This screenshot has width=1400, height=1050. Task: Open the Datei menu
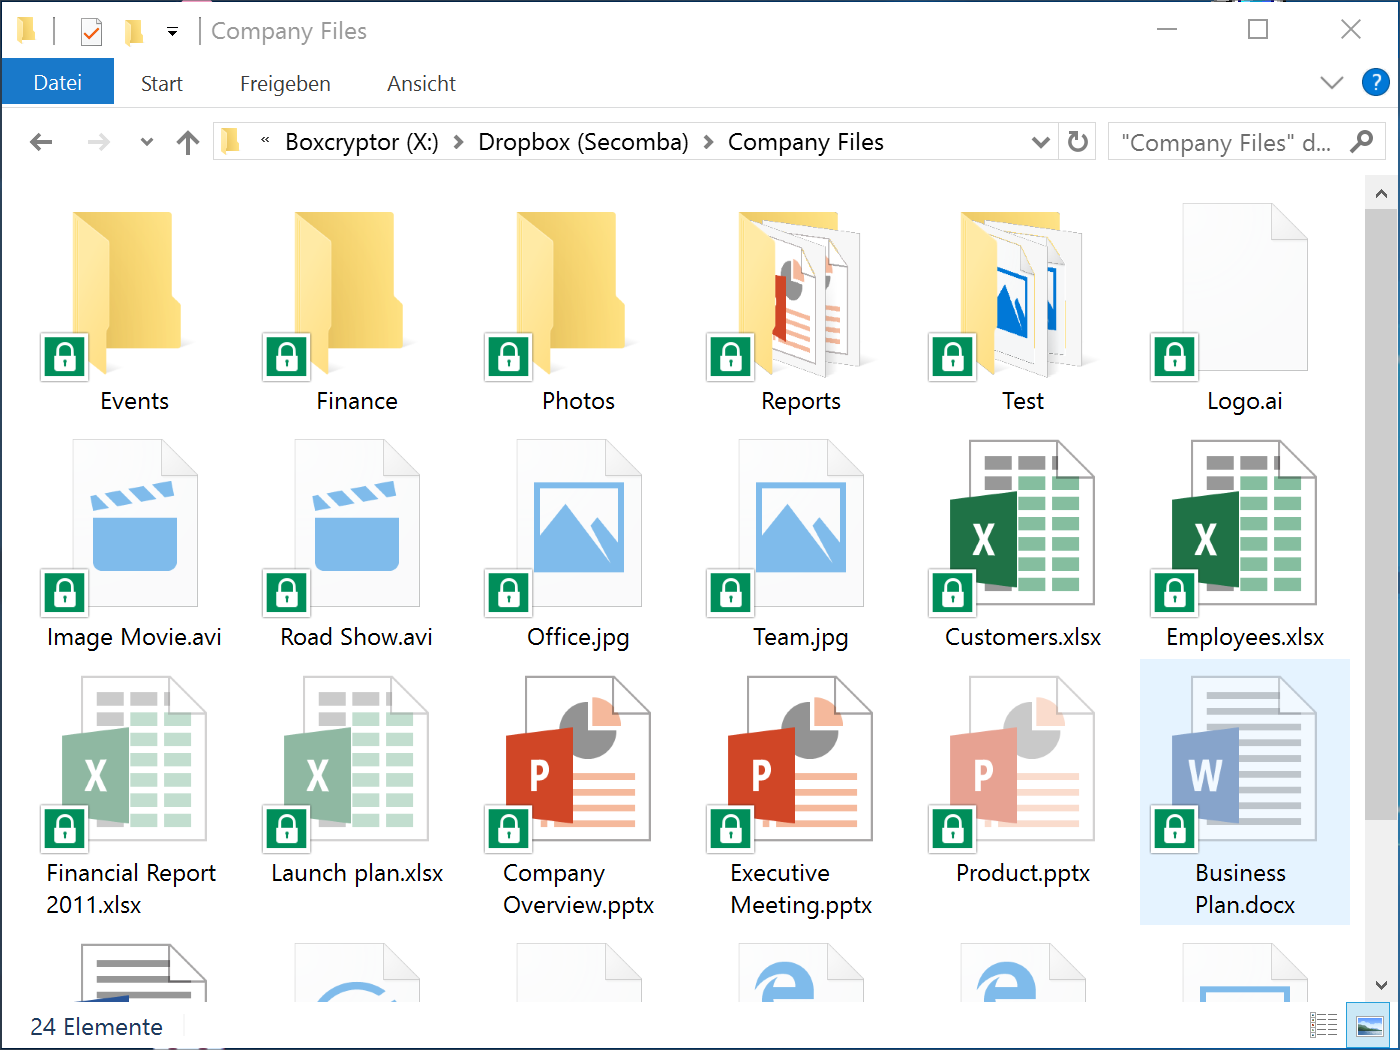click(x=57, y=83)
